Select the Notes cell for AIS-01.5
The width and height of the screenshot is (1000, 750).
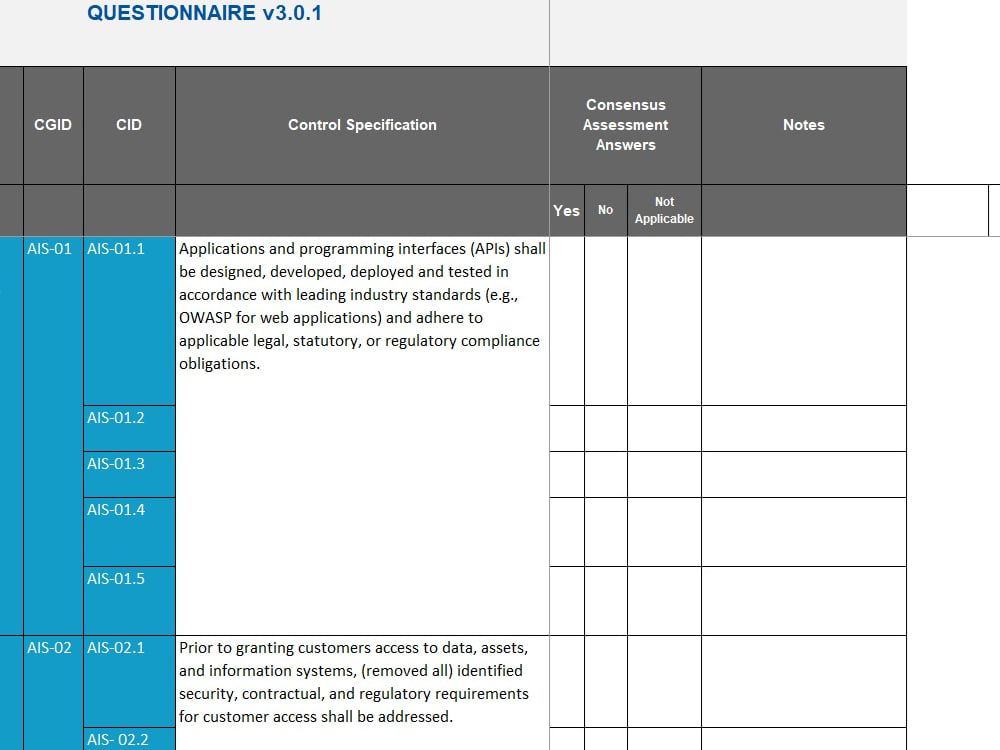[804, 601]
